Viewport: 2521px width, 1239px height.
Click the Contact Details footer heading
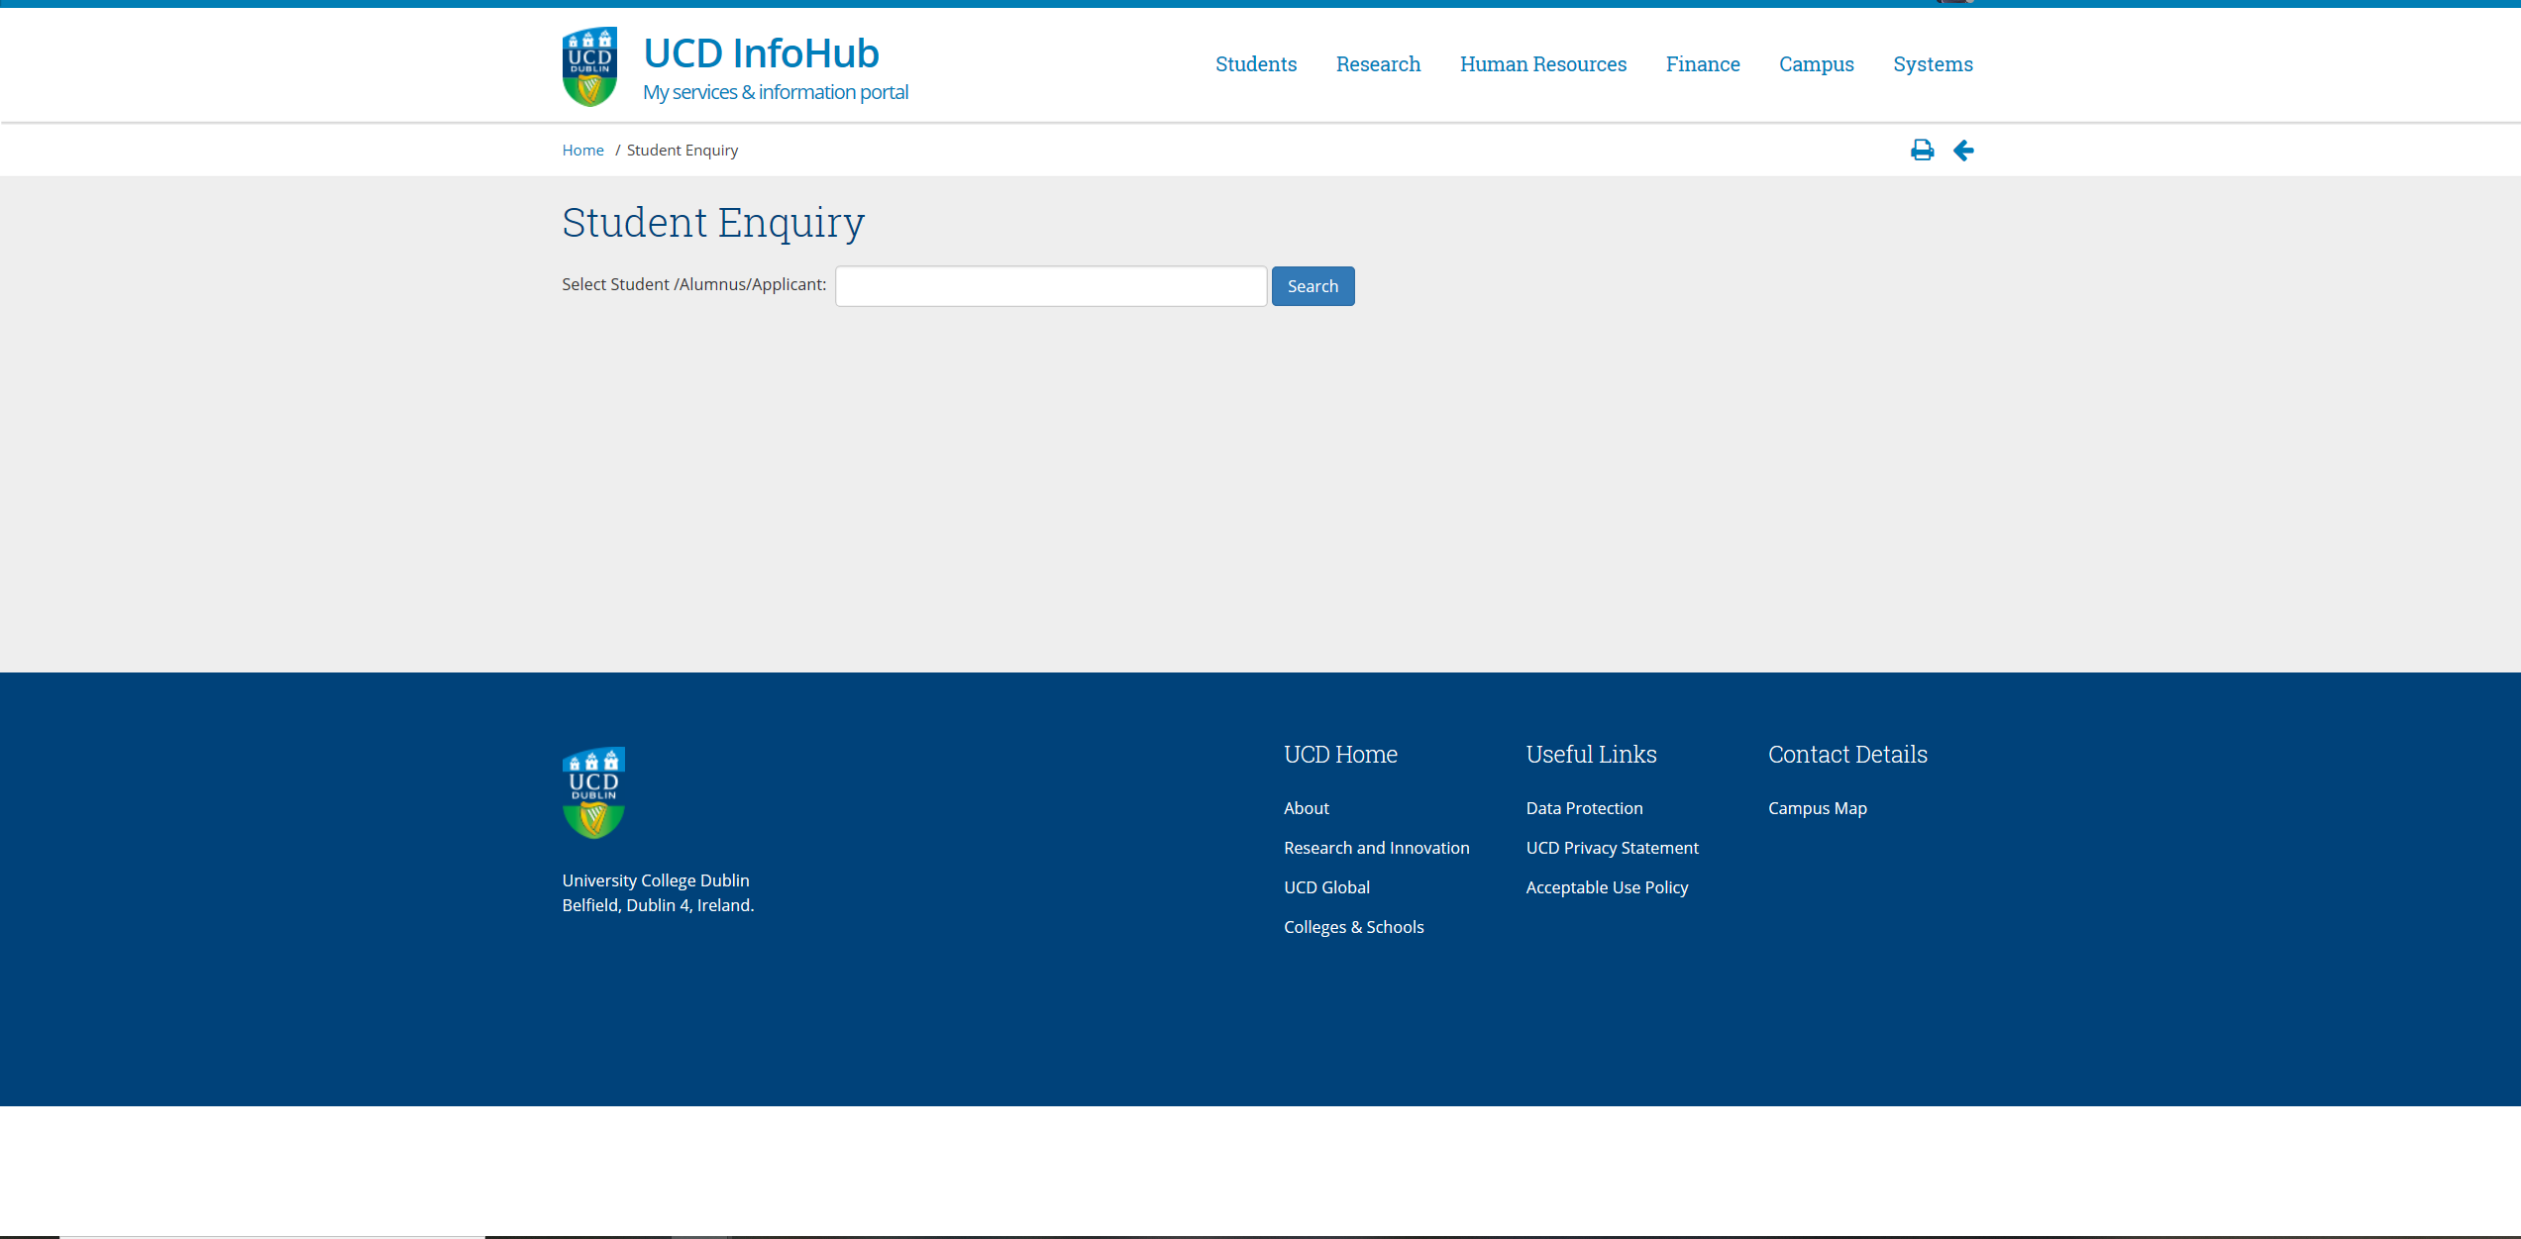coord(1846,754)
